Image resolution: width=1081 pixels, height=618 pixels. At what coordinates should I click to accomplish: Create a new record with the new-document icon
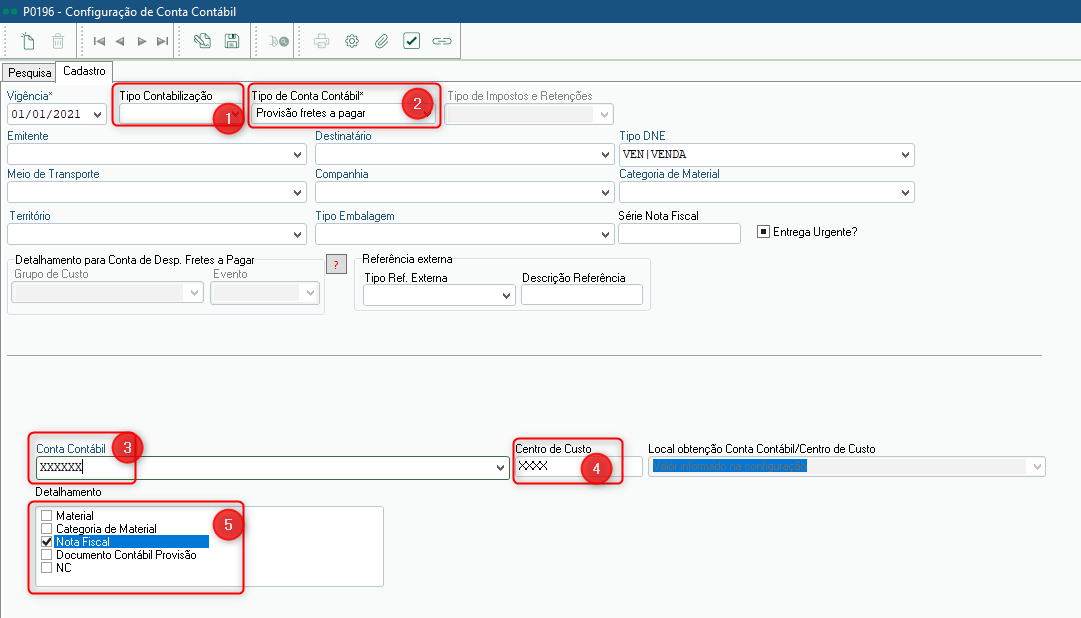(28, 41)
